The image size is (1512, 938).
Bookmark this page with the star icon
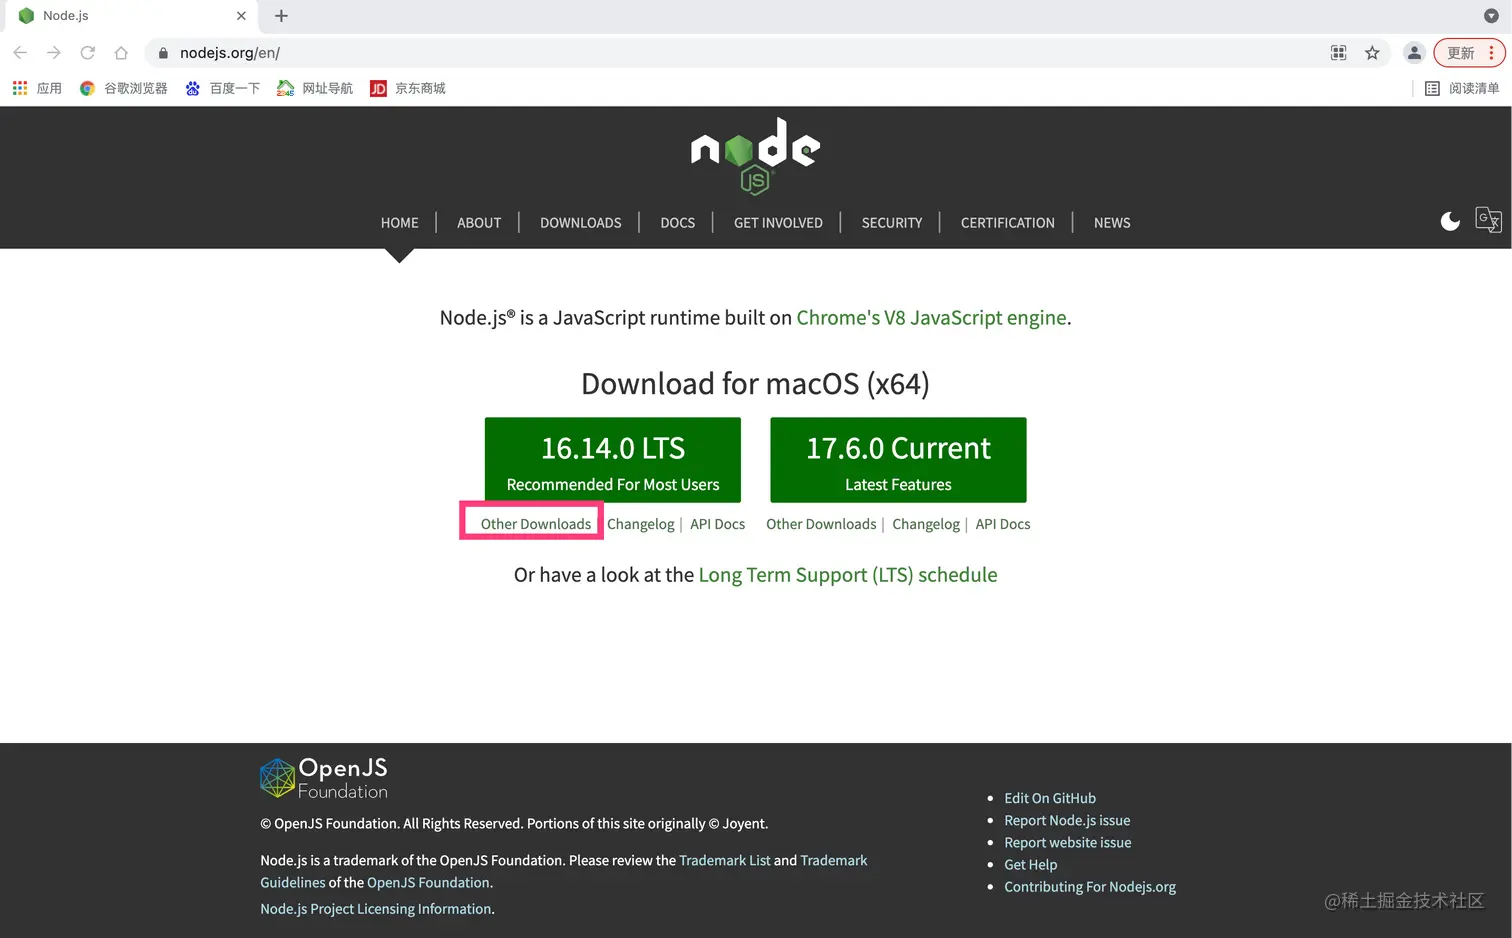pyautogui.click(x=1372, y=53)
